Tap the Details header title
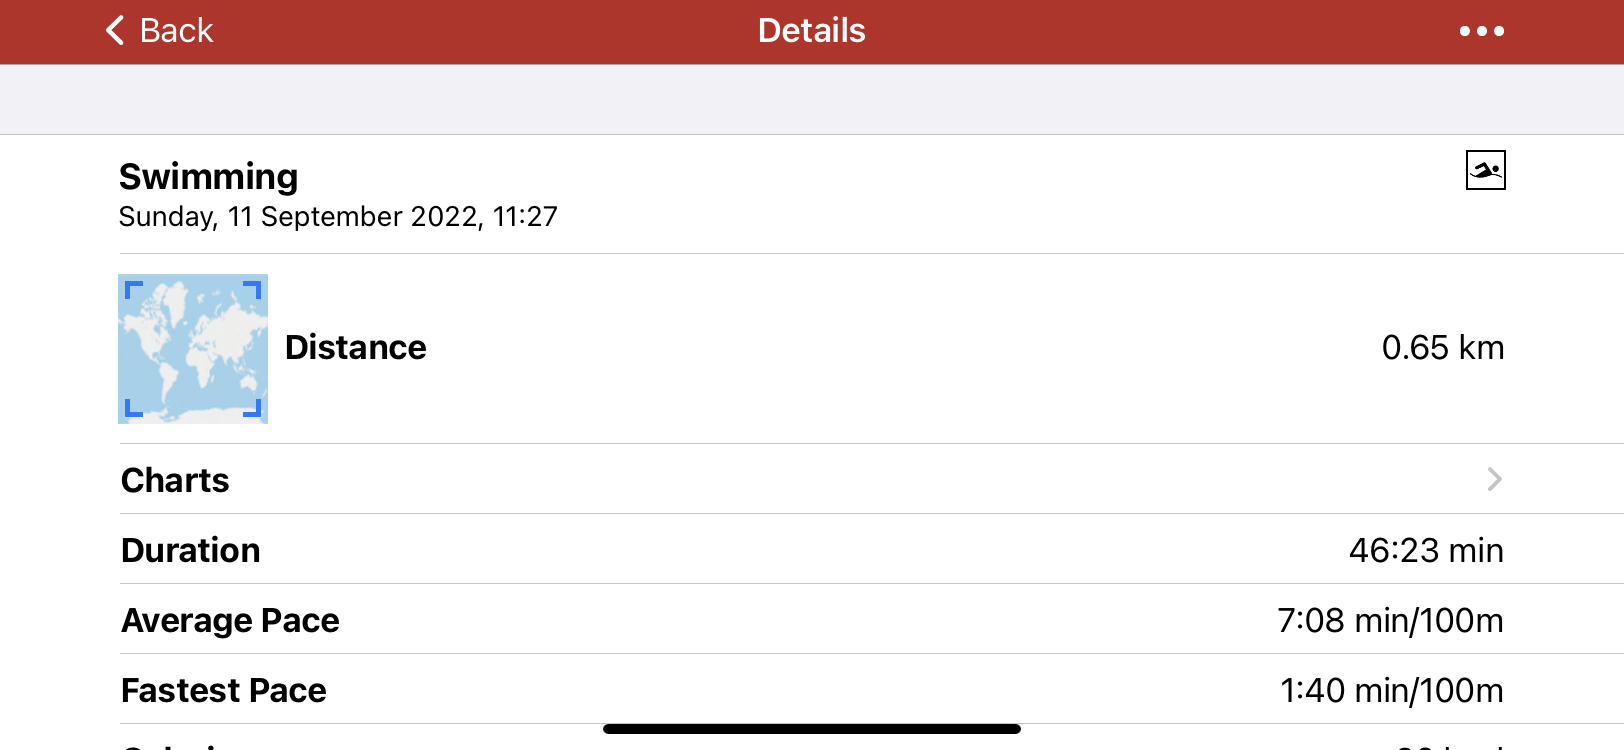Screen dimensions: 1624x750 (x=811, y=31)
